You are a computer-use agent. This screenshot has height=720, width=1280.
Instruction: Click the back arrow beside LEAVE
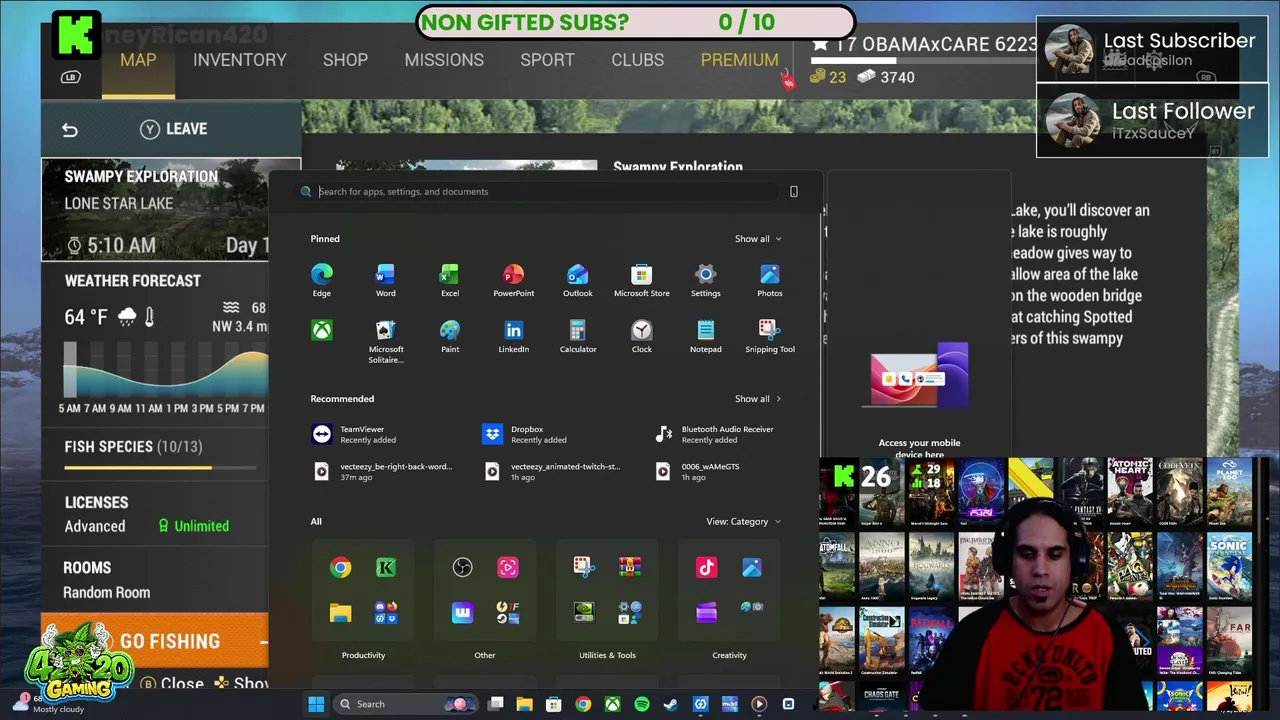69,130
